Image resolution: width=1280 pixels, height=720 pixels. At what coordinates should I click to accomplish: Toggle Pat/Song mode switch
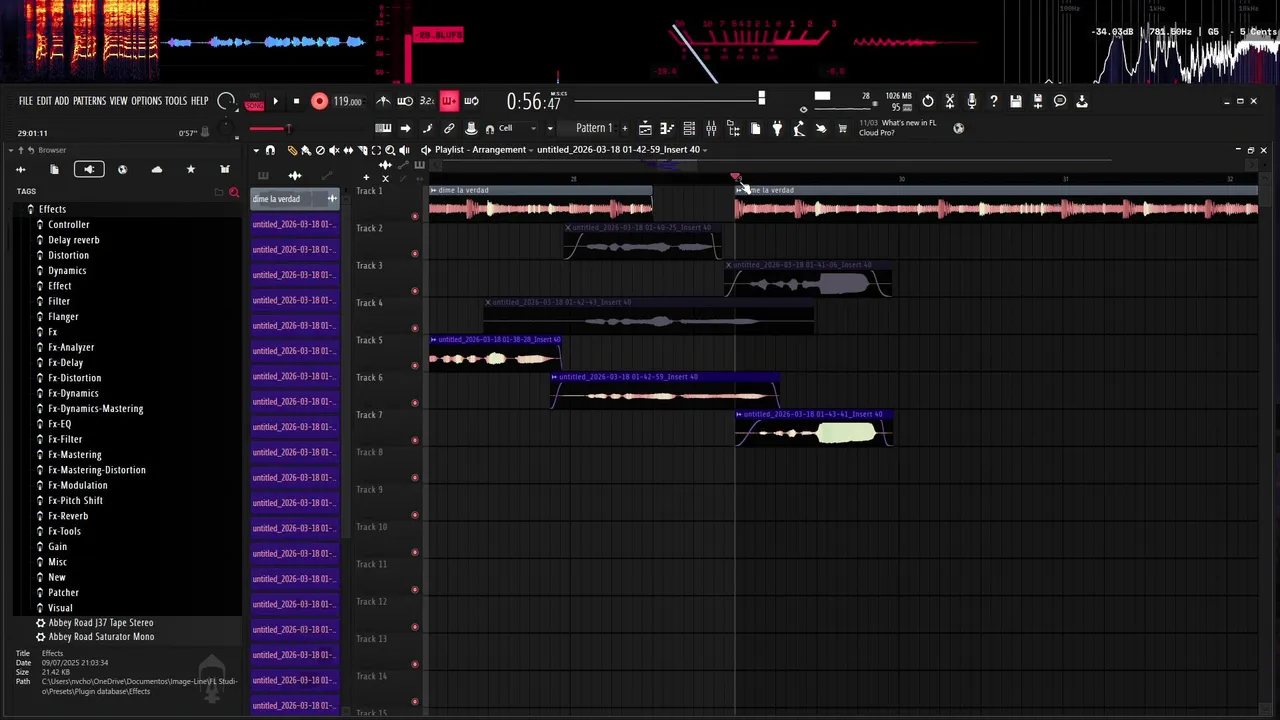pos(254,102)
